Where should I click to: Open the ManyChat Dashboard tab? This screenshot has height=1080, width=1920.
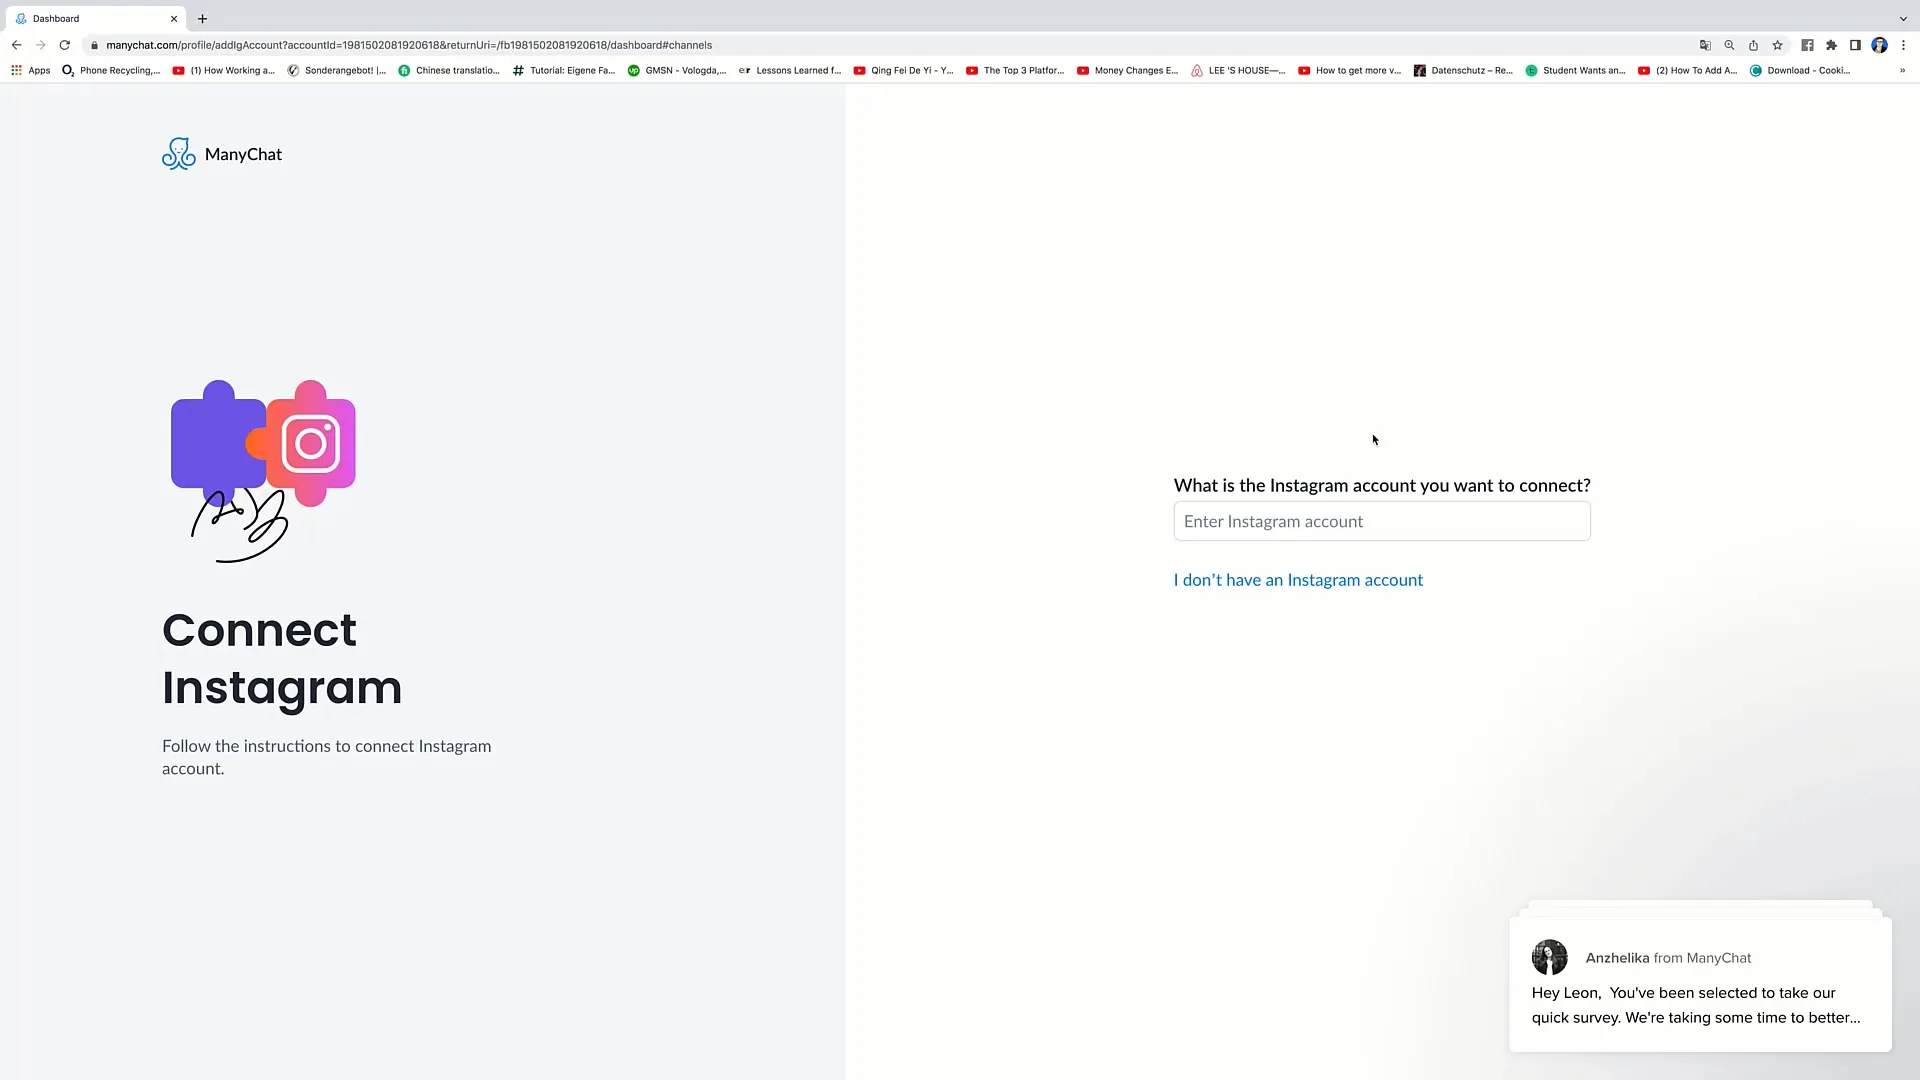point(94,17)
